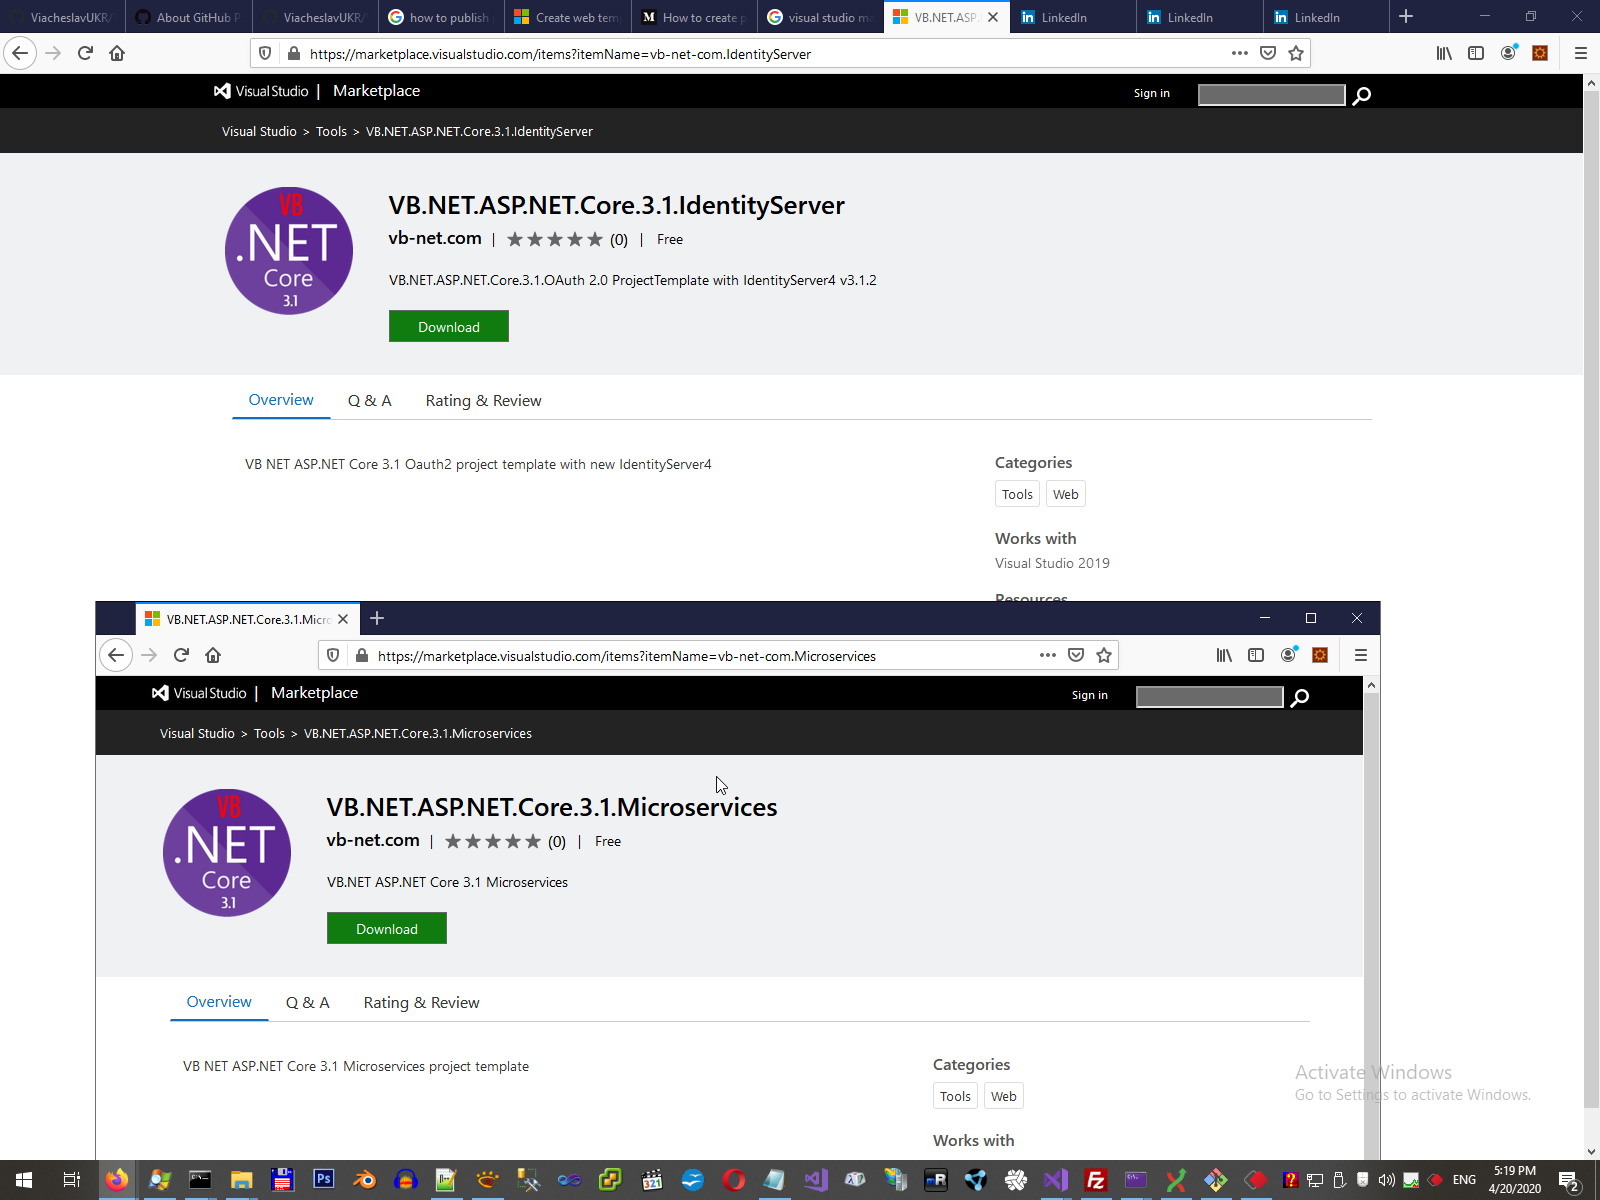Open page actions menu in the IdentityServer address bar
Screen dimensions: 1600x1200
click(1240, 53)
